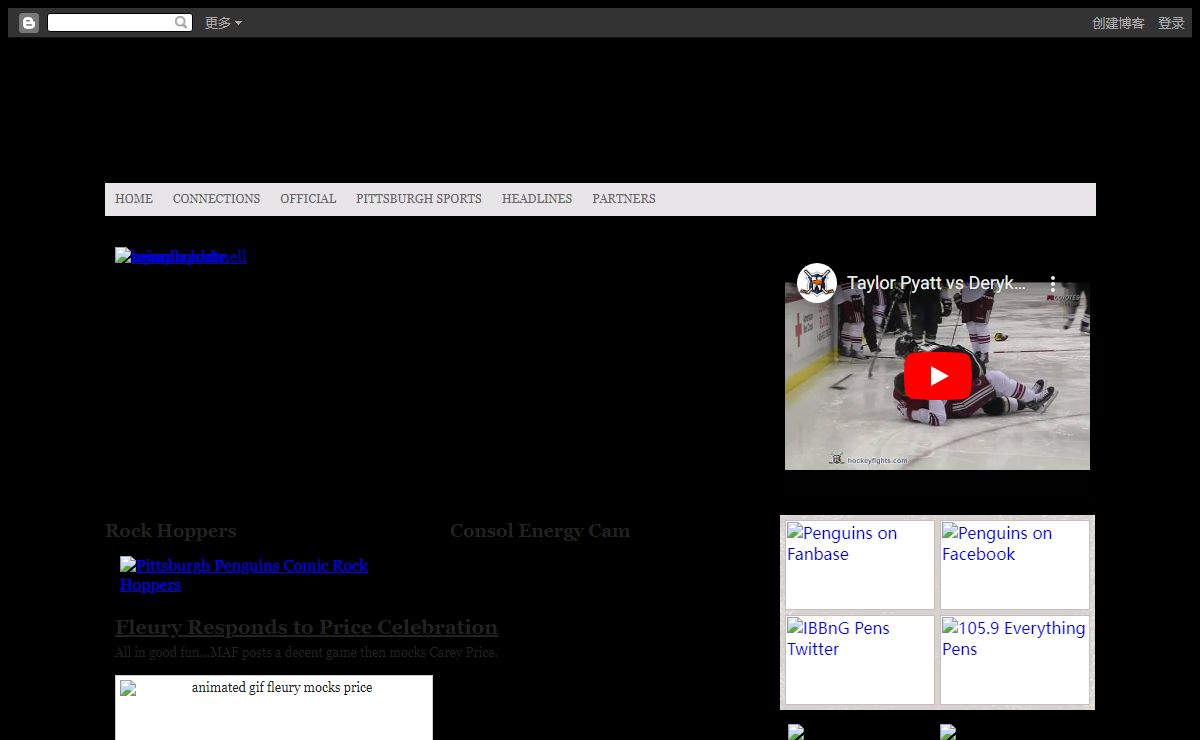Open the 创建博客 link

tap(1118, 23)
